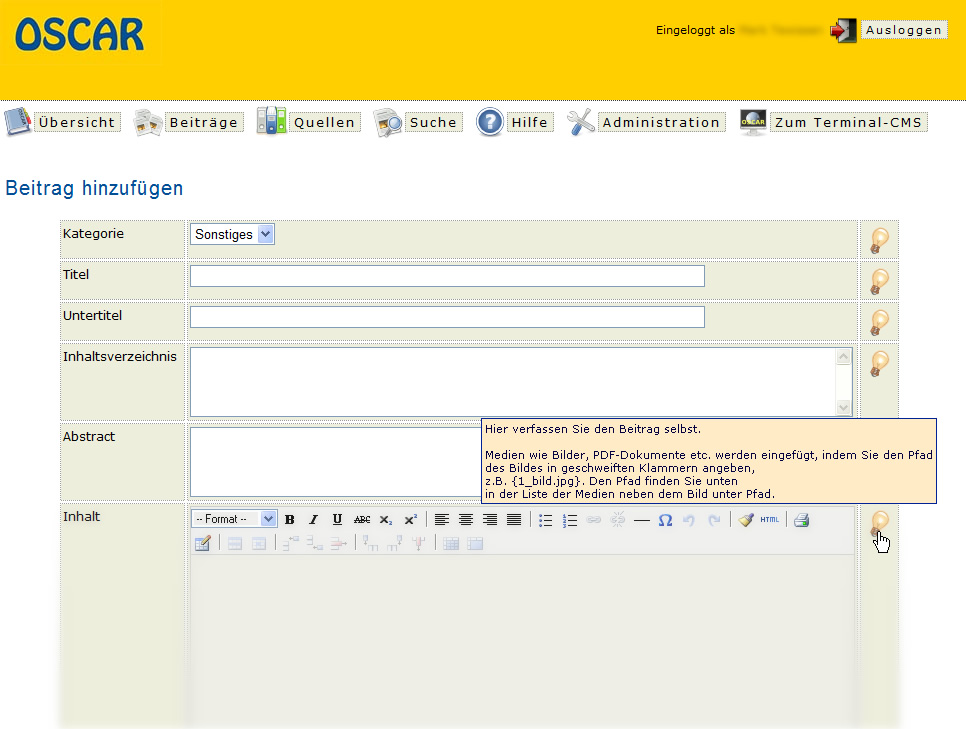Go to the Quellen section

tap(324, 123)
